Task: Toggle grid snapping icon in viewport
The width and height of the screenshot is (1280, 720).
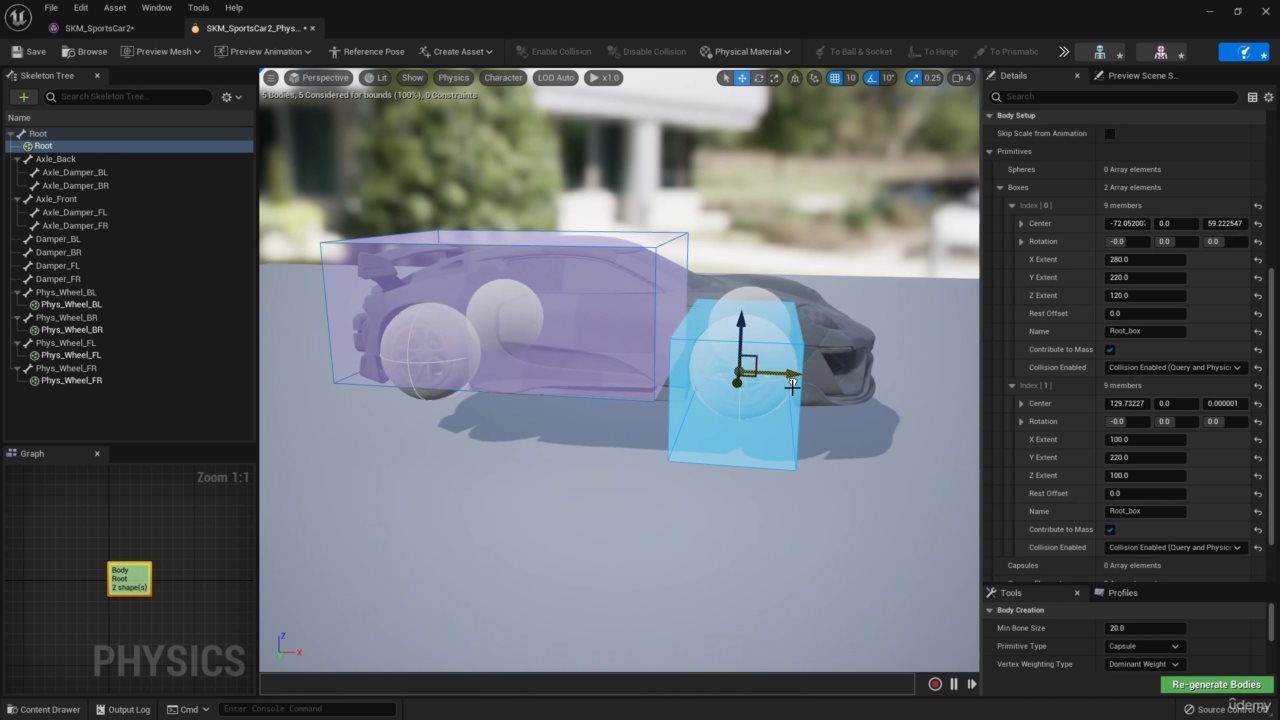Action: click(835, 78)
